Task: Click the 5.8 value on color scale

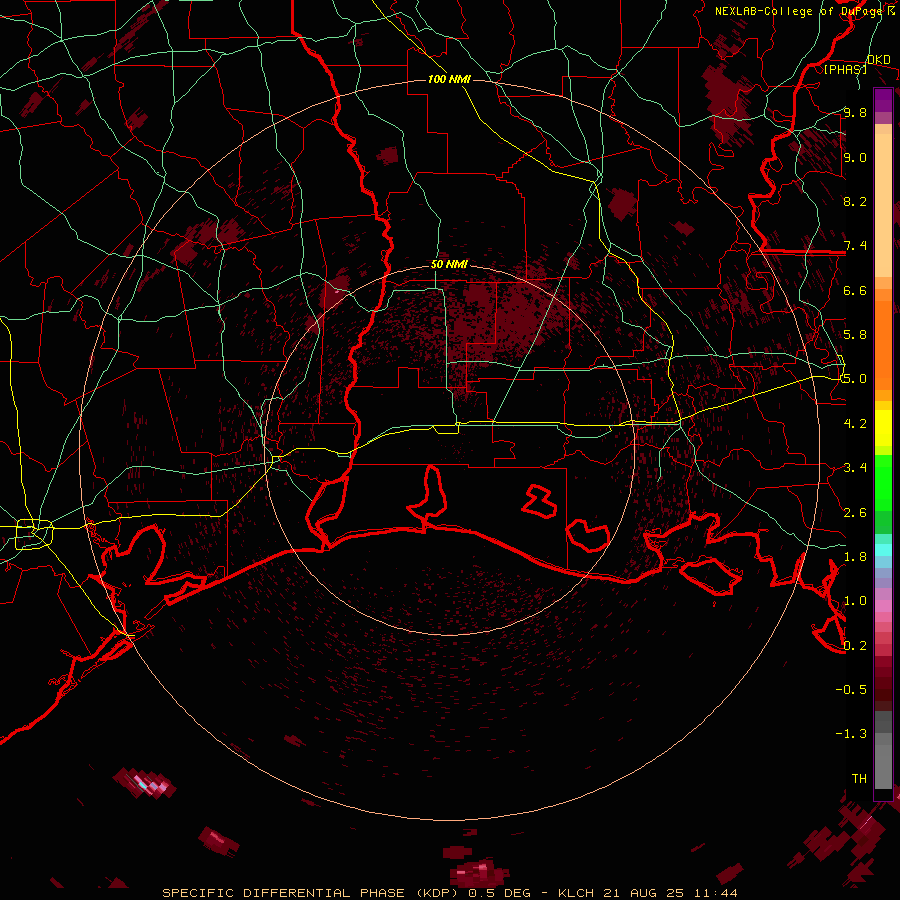Action: point(855,335)
